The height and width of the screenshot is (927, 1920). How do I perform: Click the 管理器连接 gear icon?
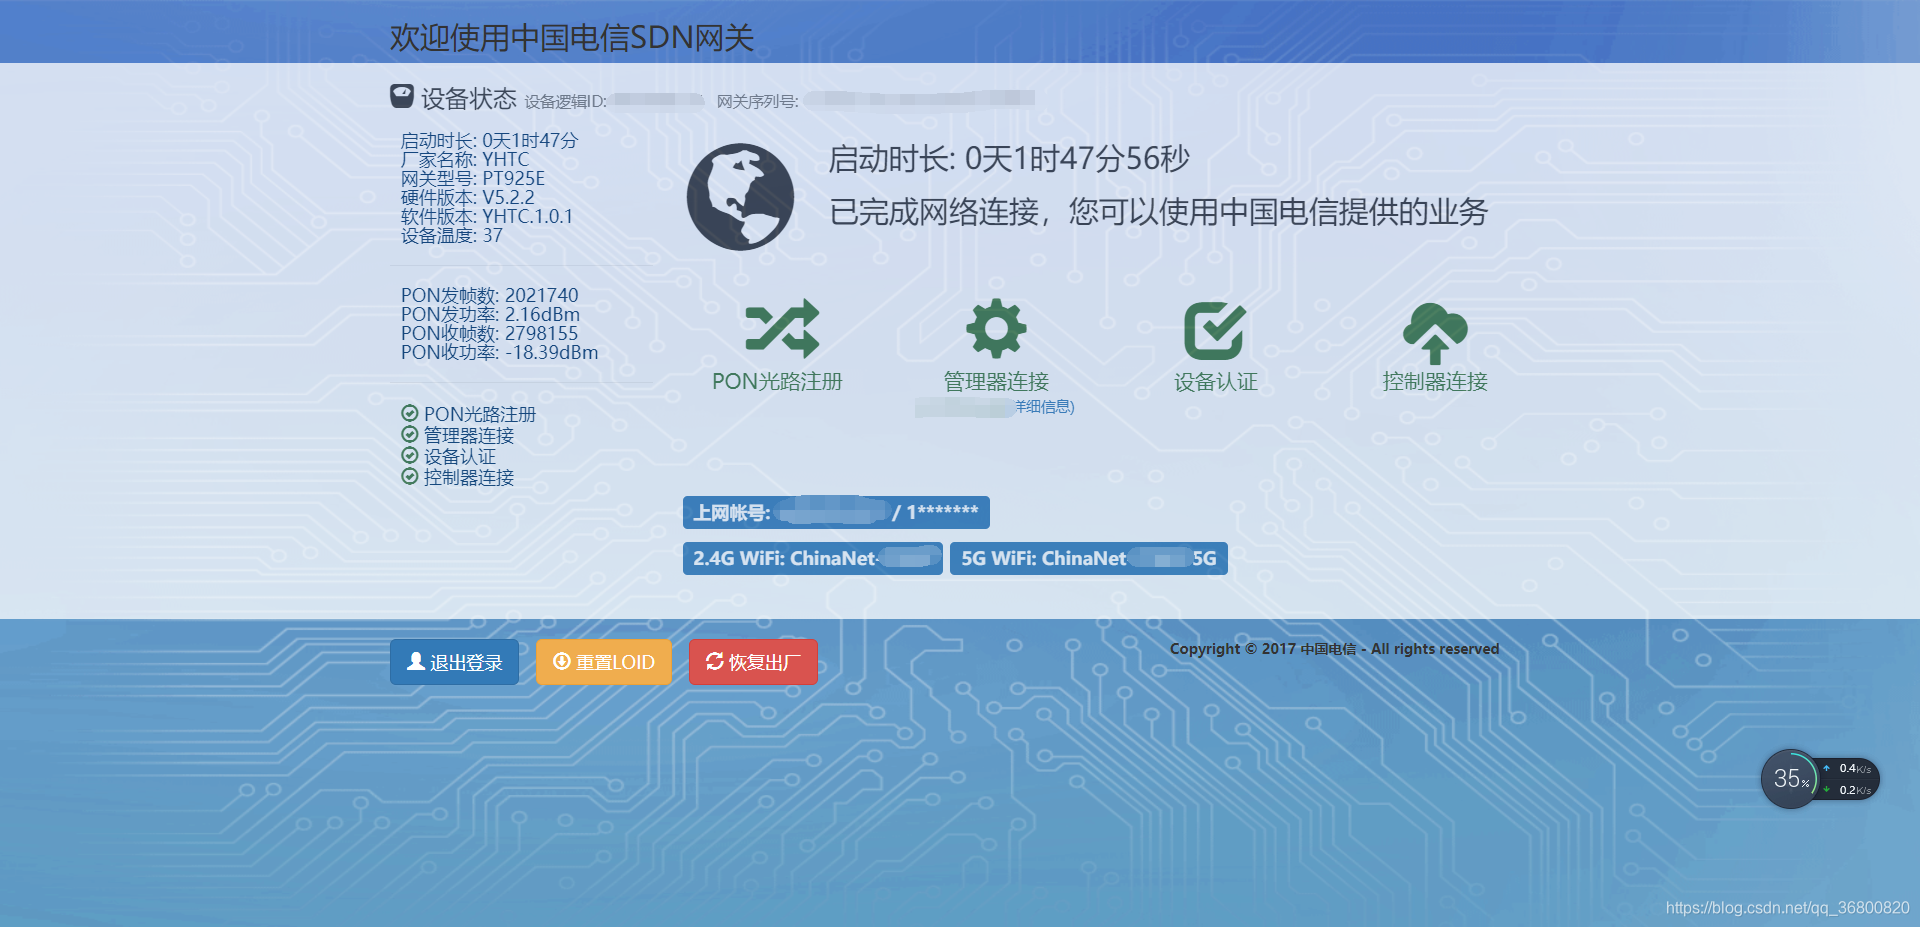click(x=996, y=328)
